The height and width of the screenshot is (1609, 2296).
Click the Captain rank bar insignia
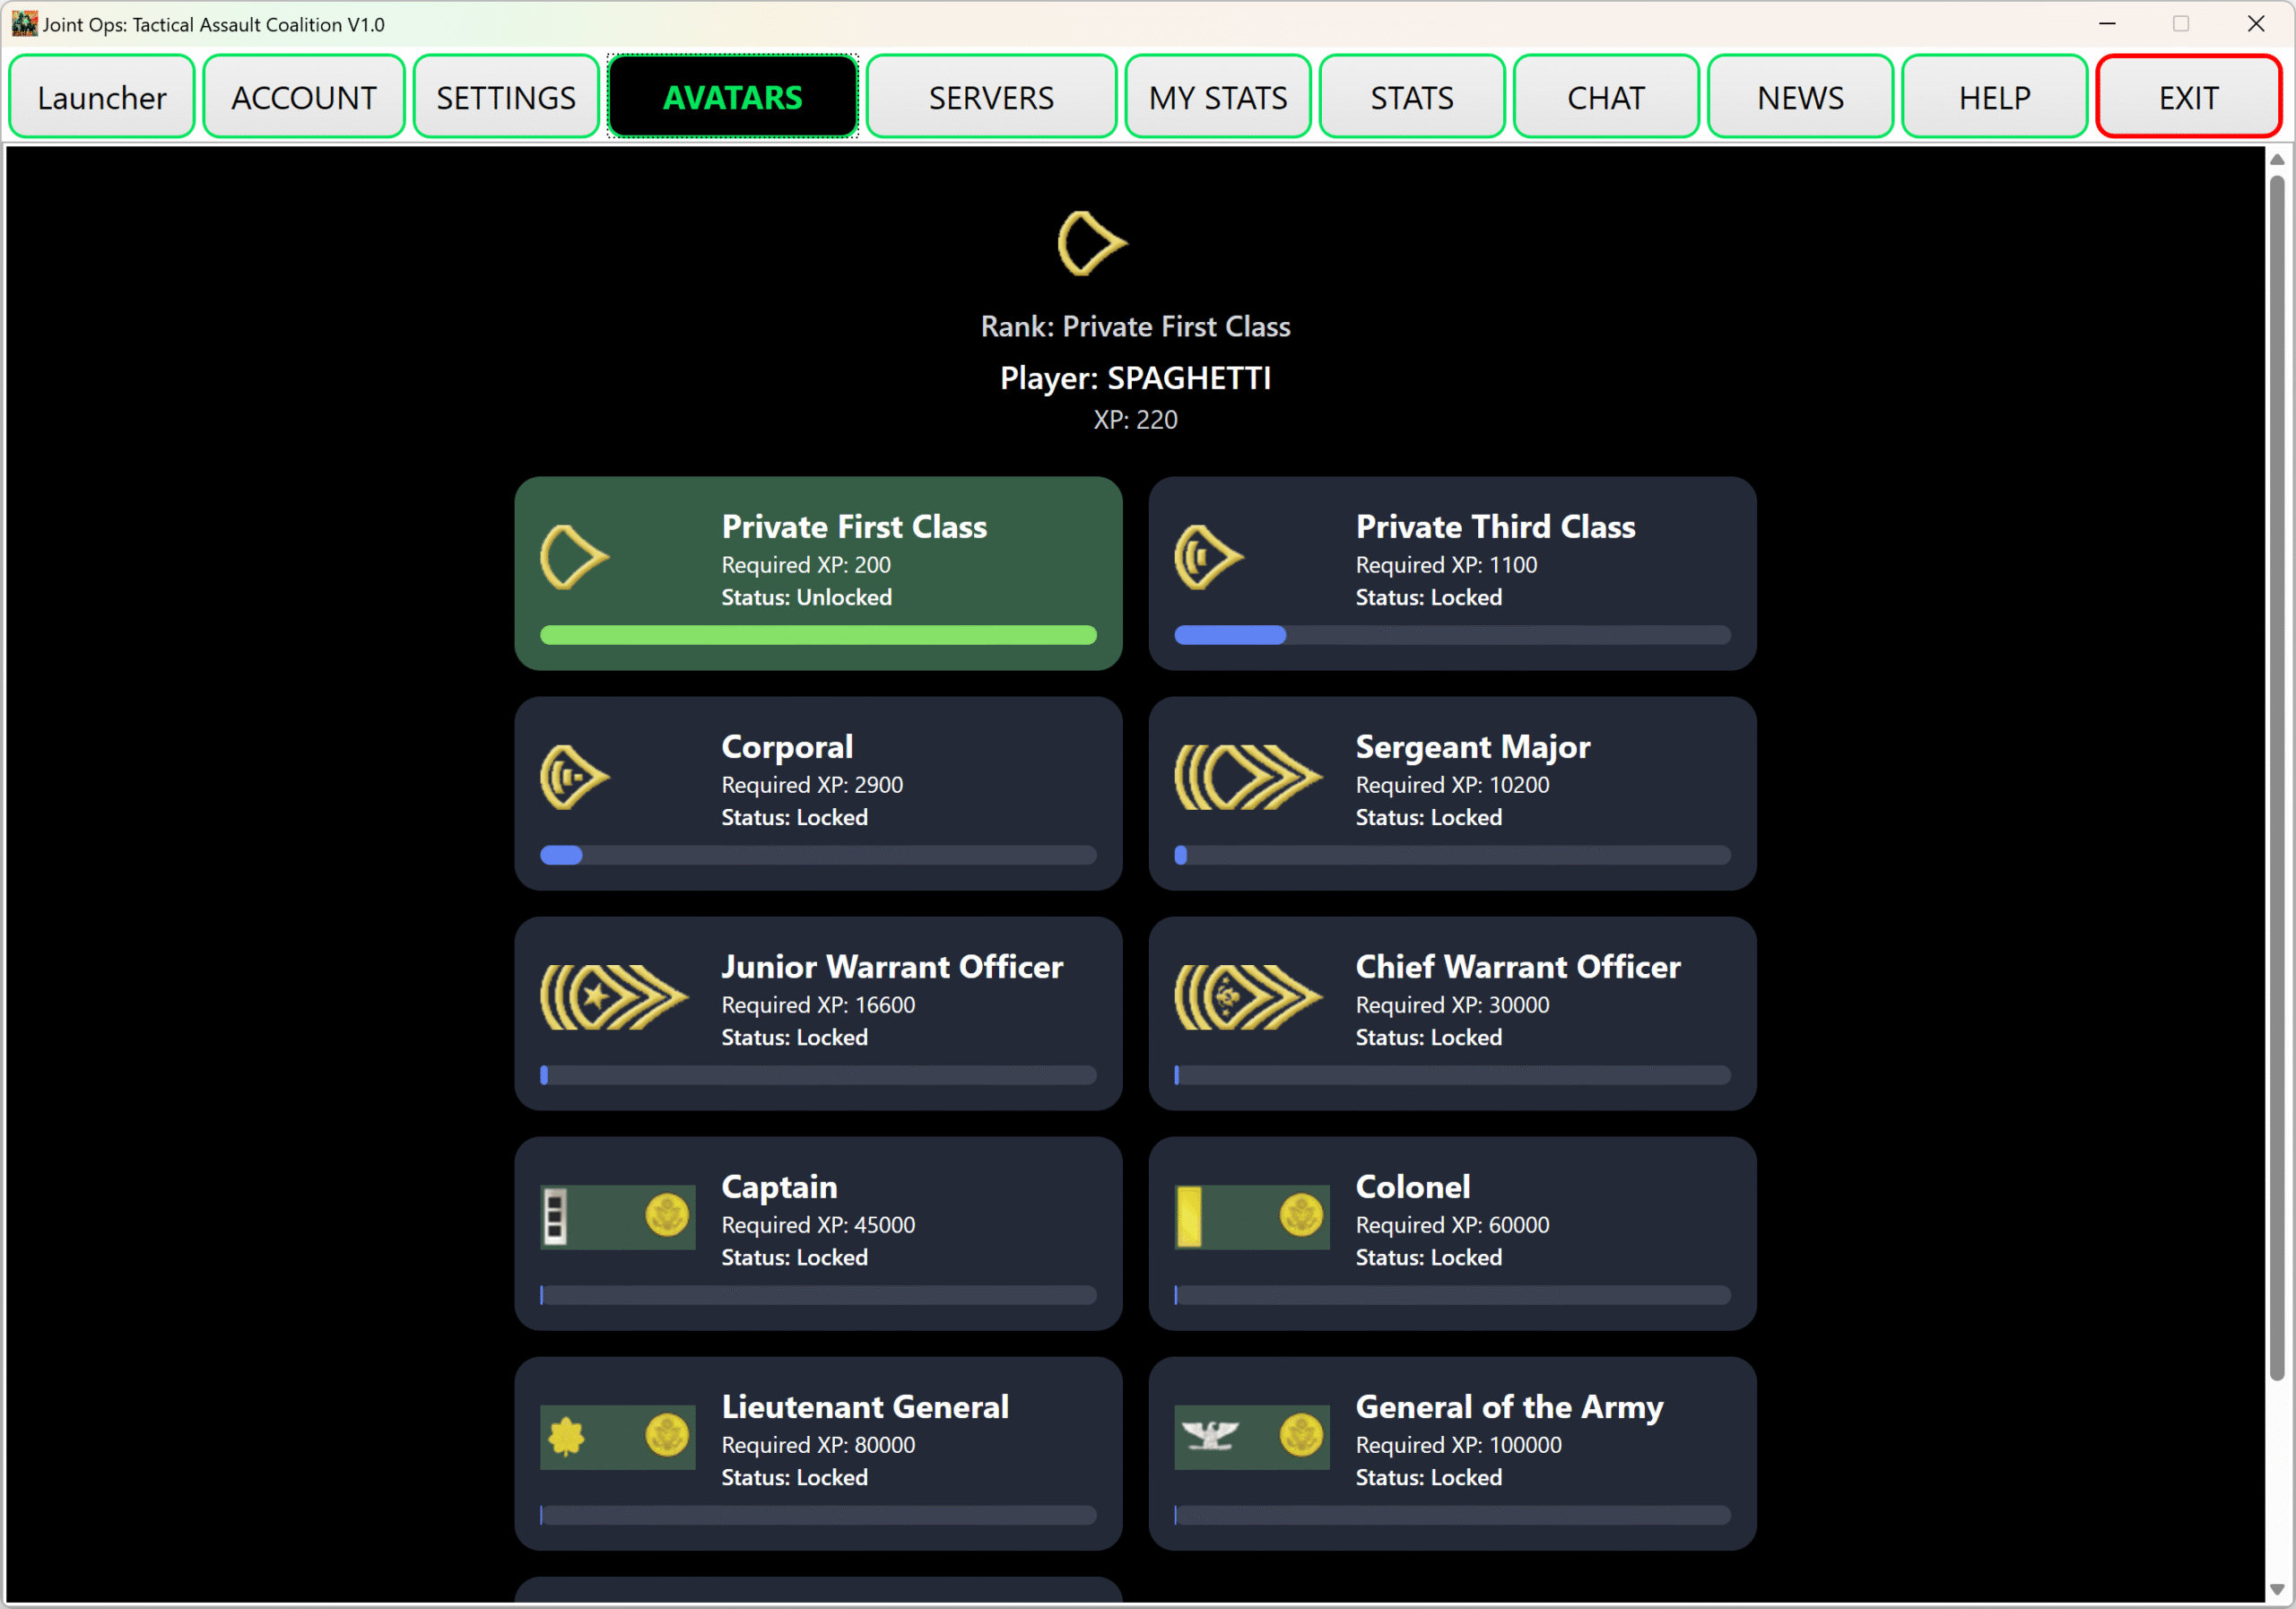[x=617, y=1217]
